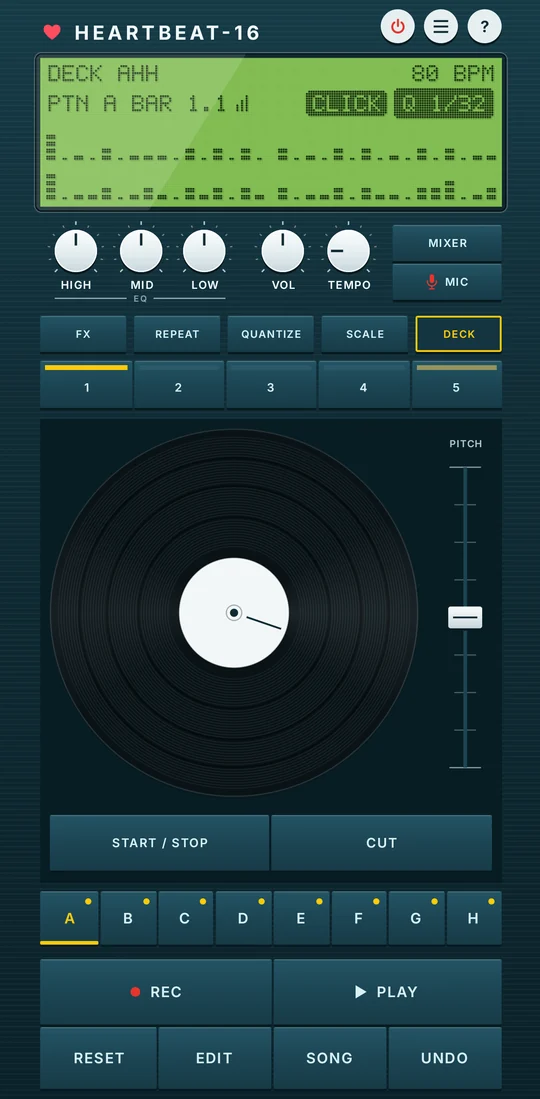Select deck slot 4
This screenshot has width=540, height=1099.
click(363, 385)
